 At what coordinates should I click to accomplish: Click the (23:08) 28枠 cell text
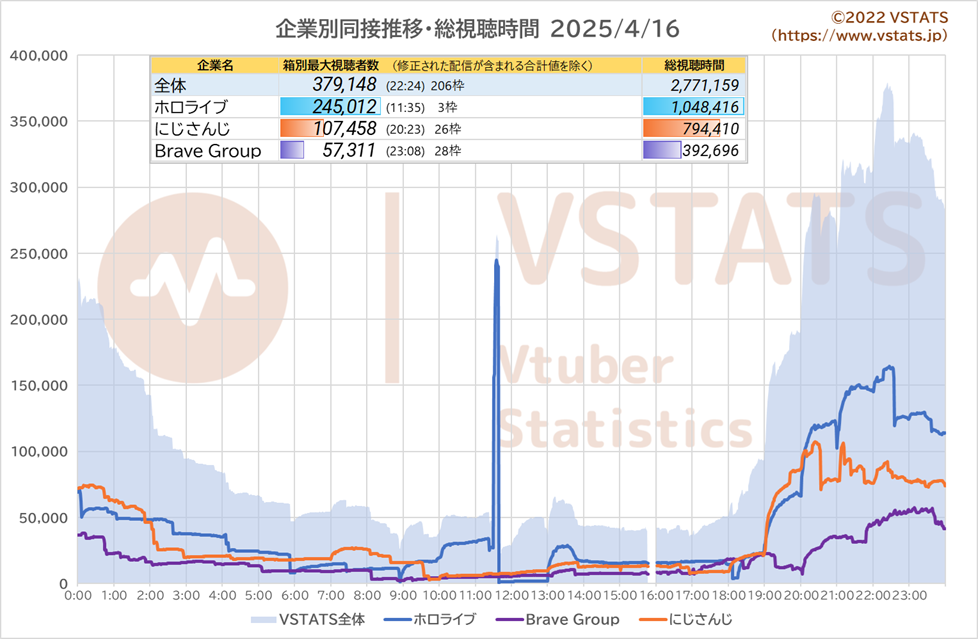coord(424,151)
